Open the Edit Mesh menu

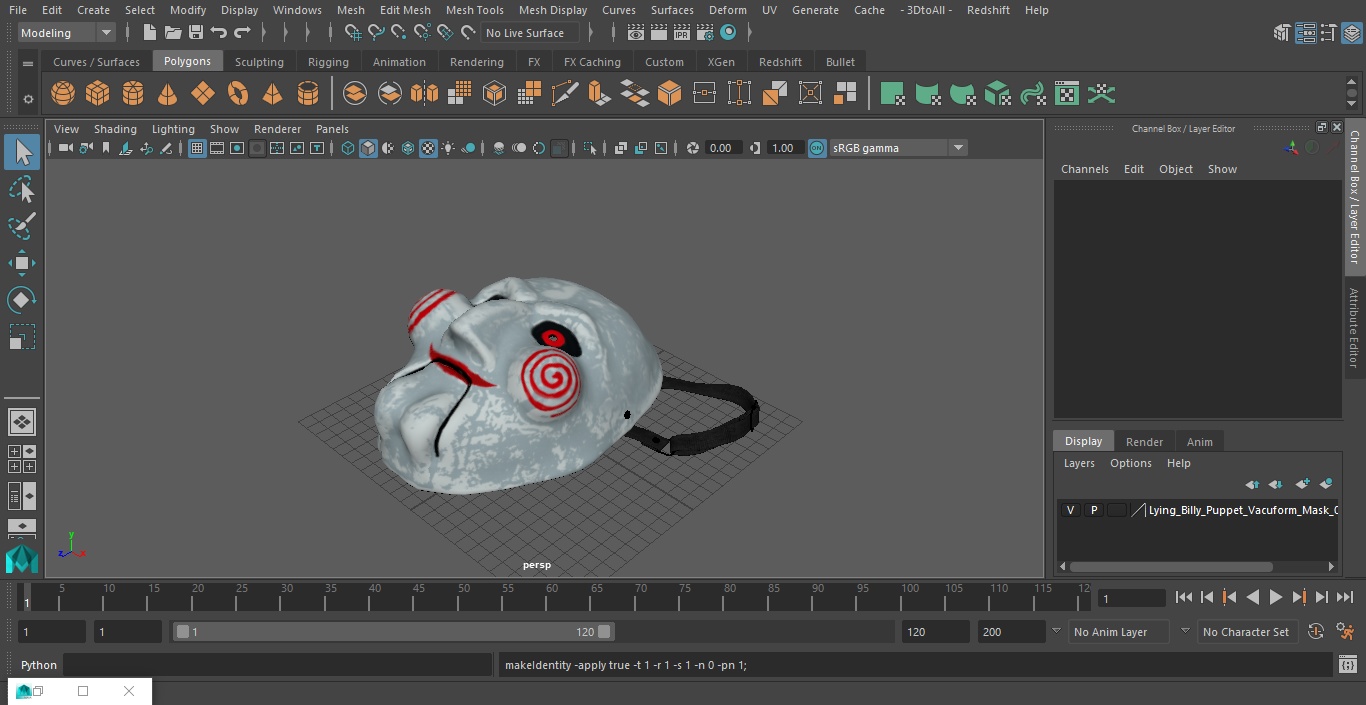405,10
